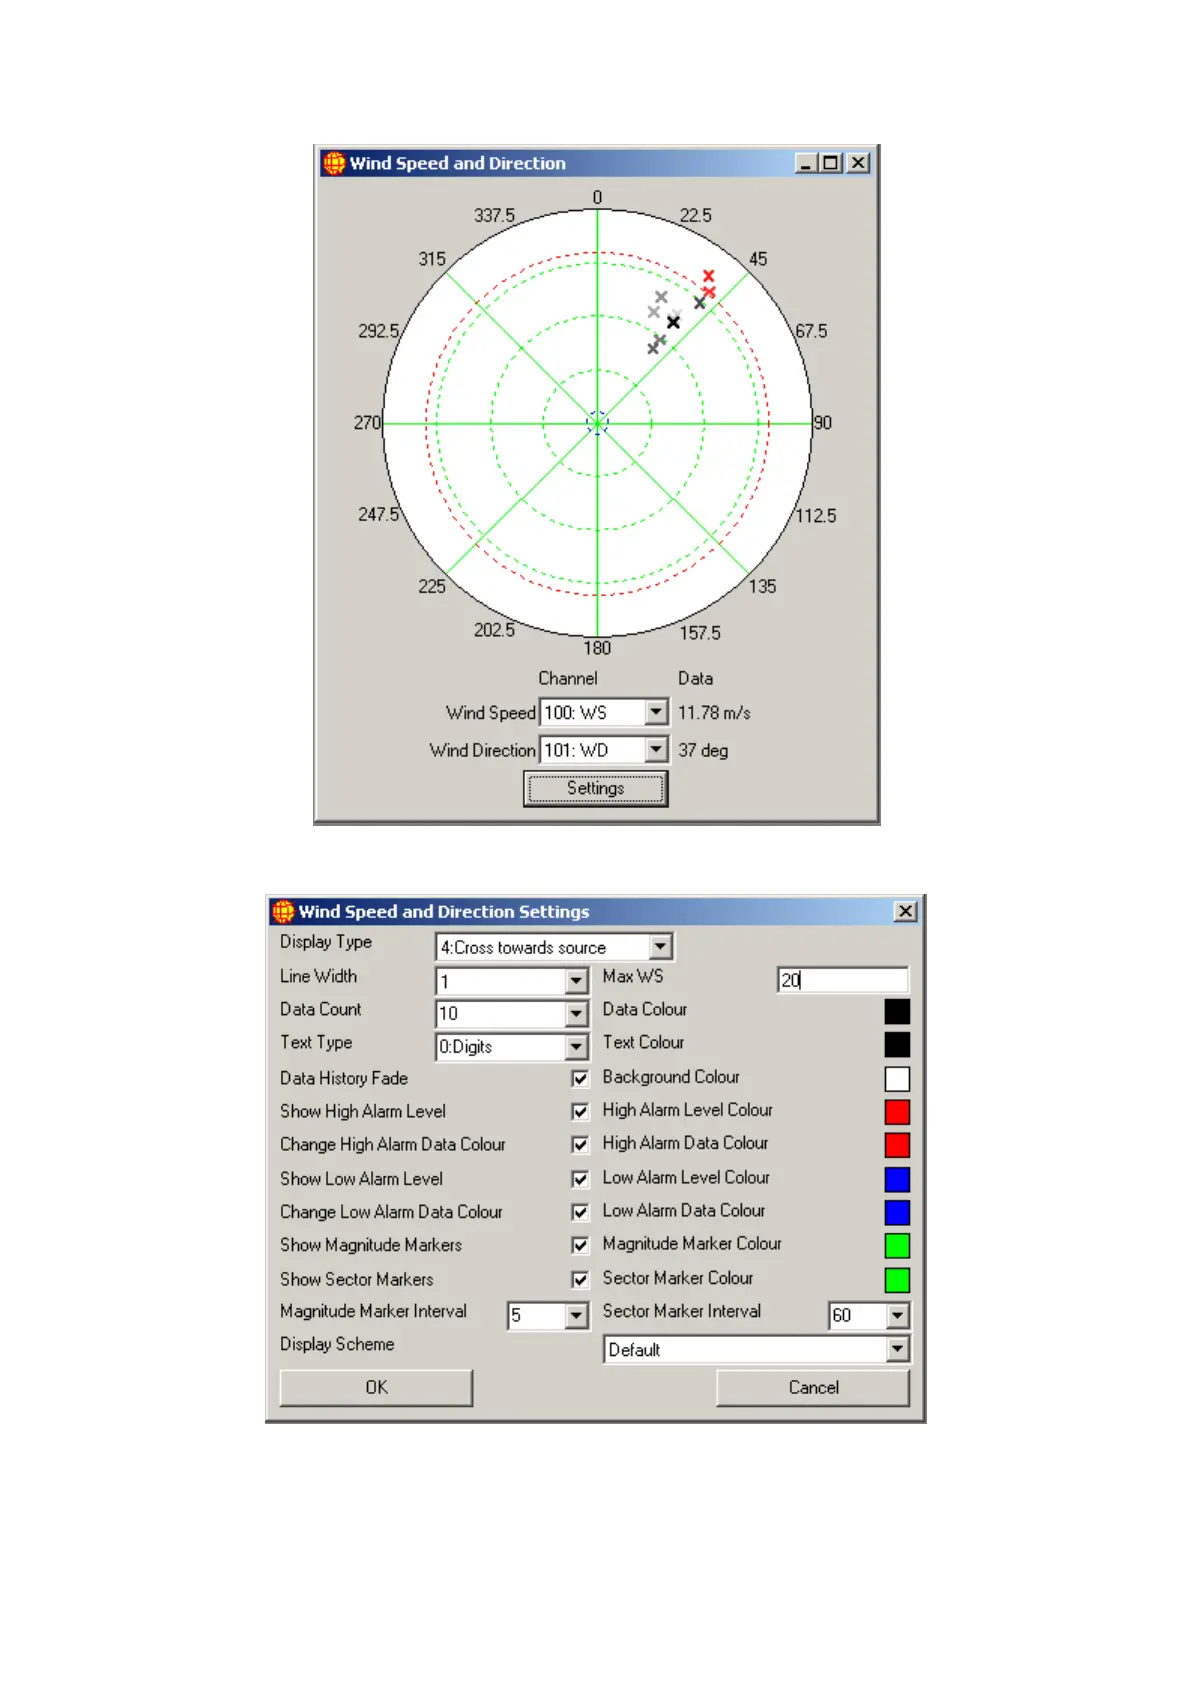Screen dimensions: 1191x1684
Task: Click the Settings dialog title bar icon
Action: (284, 911)
